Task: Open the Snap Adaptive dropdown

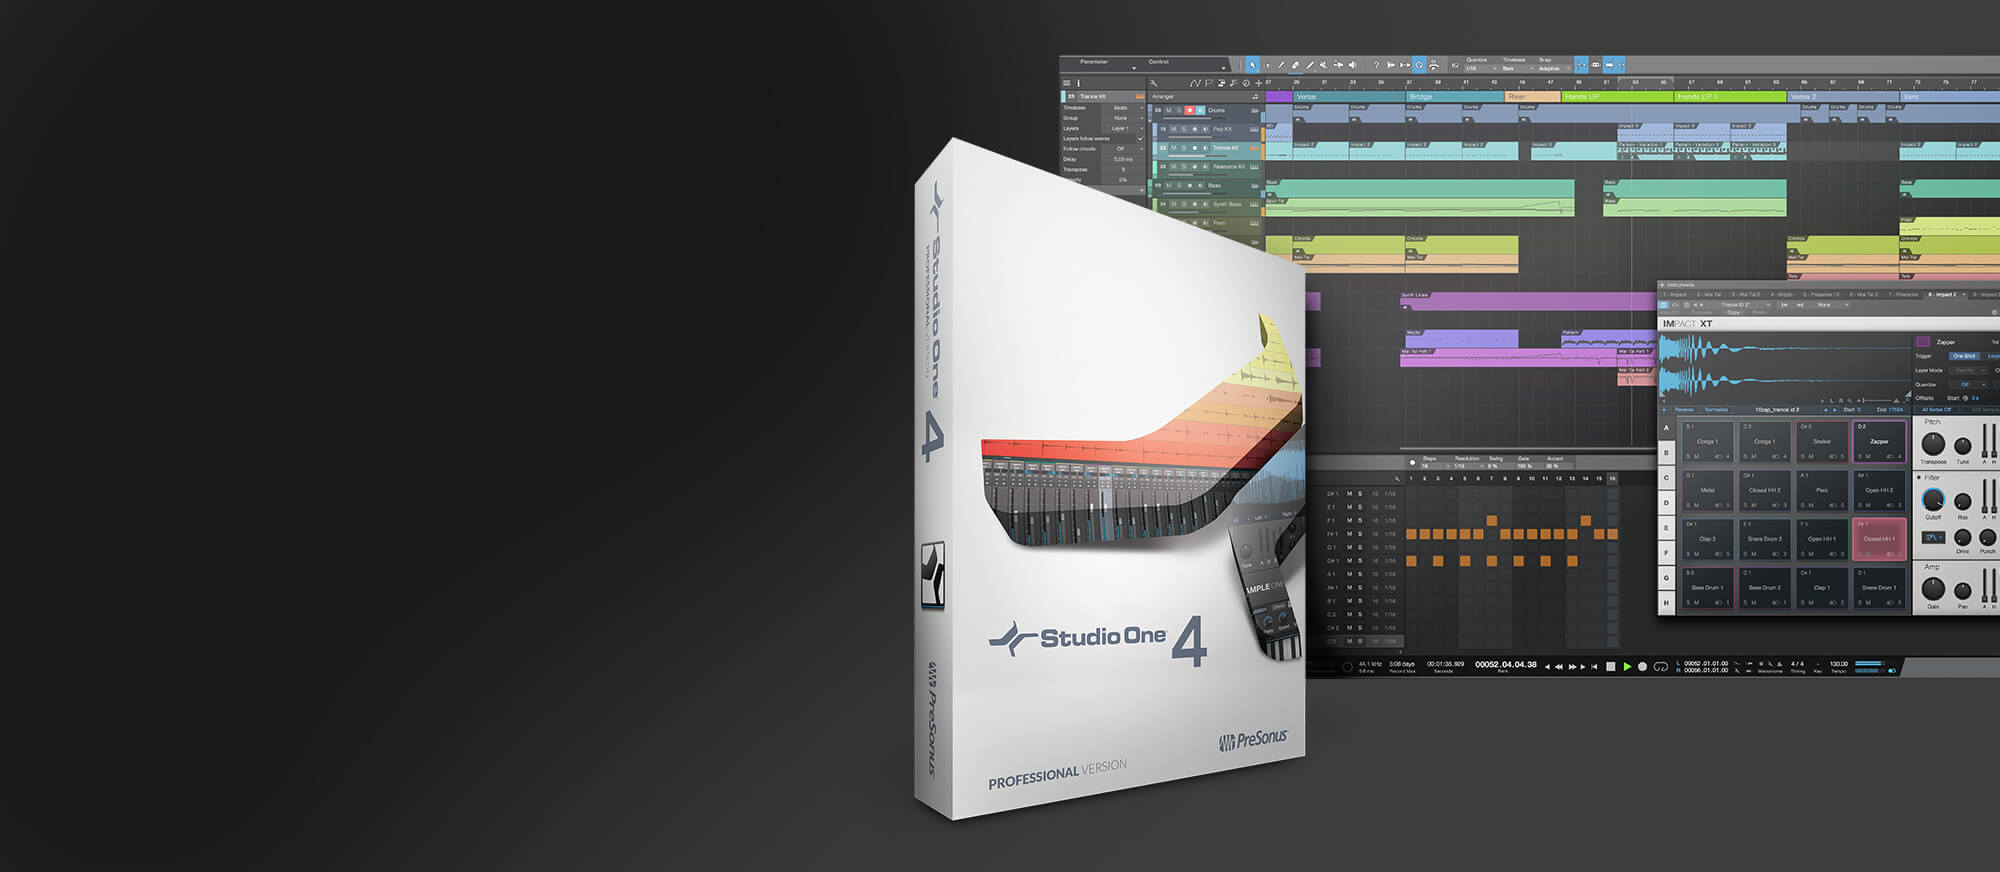Action: pyautogui.click(x=1554, y=69)
